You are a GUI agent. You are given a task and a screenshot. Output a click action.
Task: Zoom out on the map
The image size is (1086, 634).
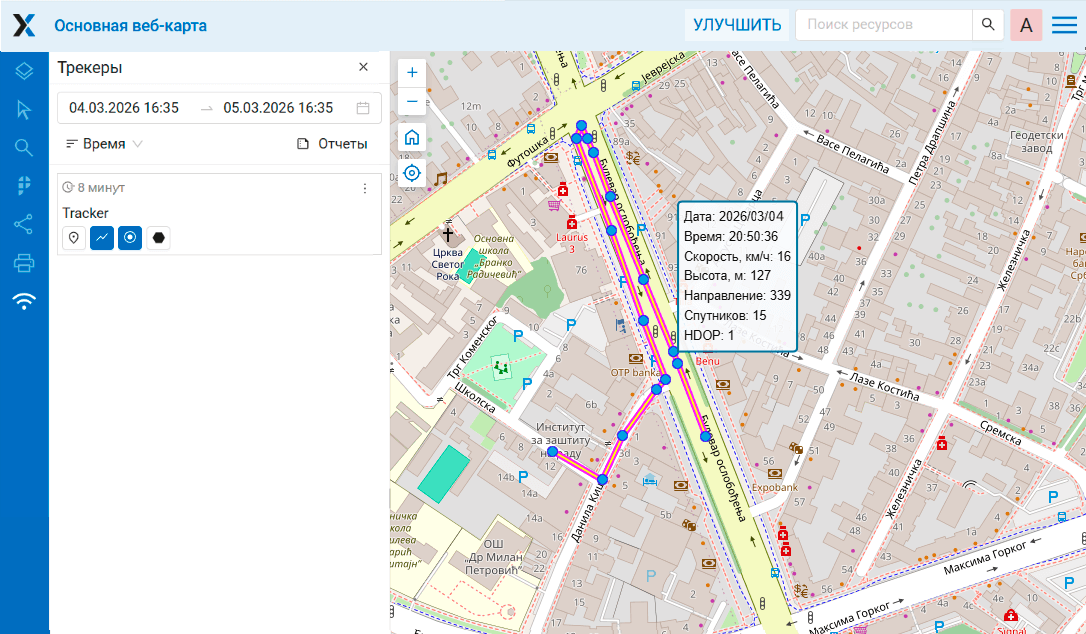412,102
